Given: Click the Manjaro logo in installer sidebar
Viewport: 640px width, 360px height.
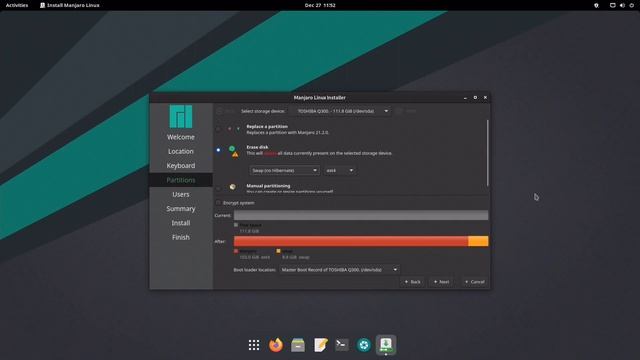Looking at the screenshot, I should 181,117.
